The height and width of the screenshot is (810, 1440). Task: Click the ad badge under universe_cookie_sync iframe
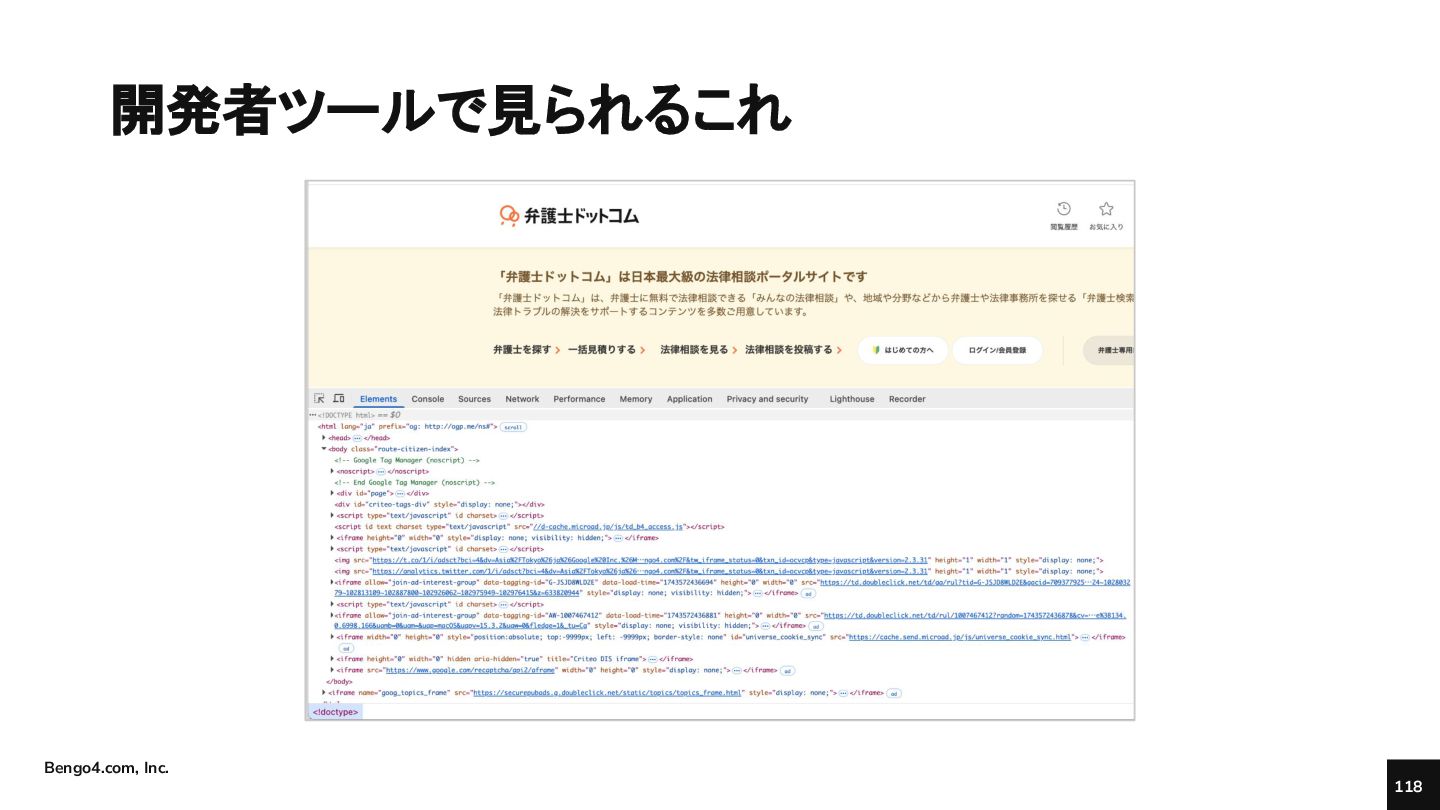[346, 648]
